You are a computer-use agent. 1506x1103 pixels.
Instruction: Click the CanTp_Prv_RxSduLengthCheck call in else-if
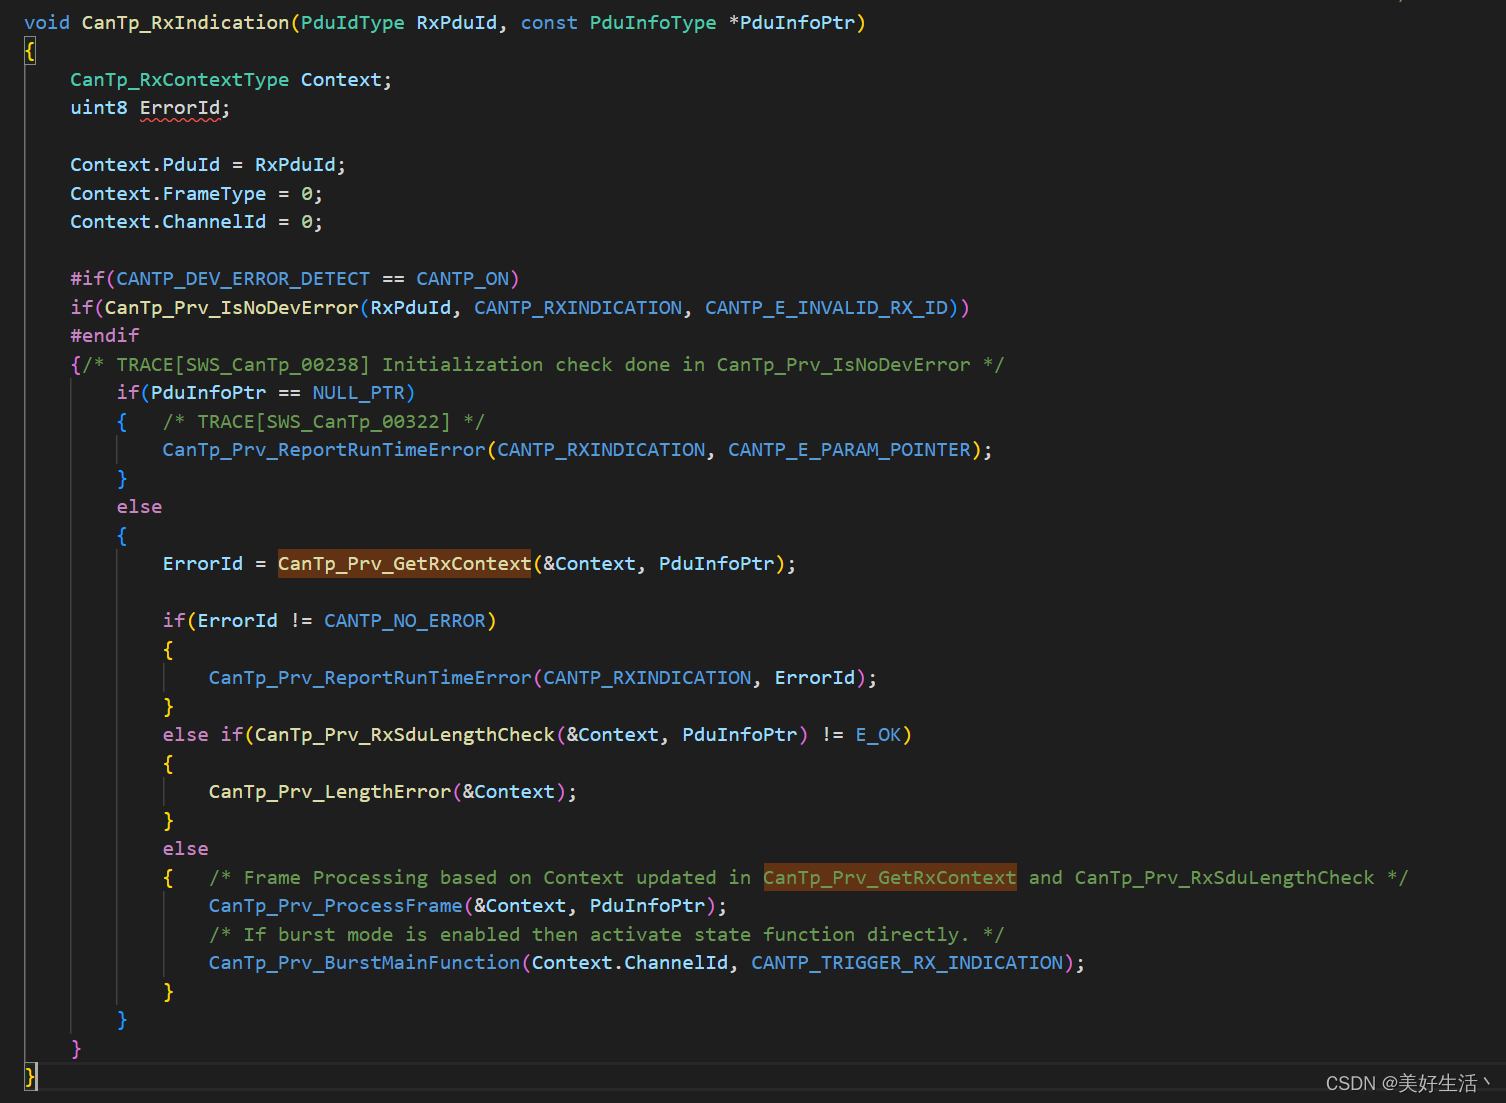click(404, 735)
